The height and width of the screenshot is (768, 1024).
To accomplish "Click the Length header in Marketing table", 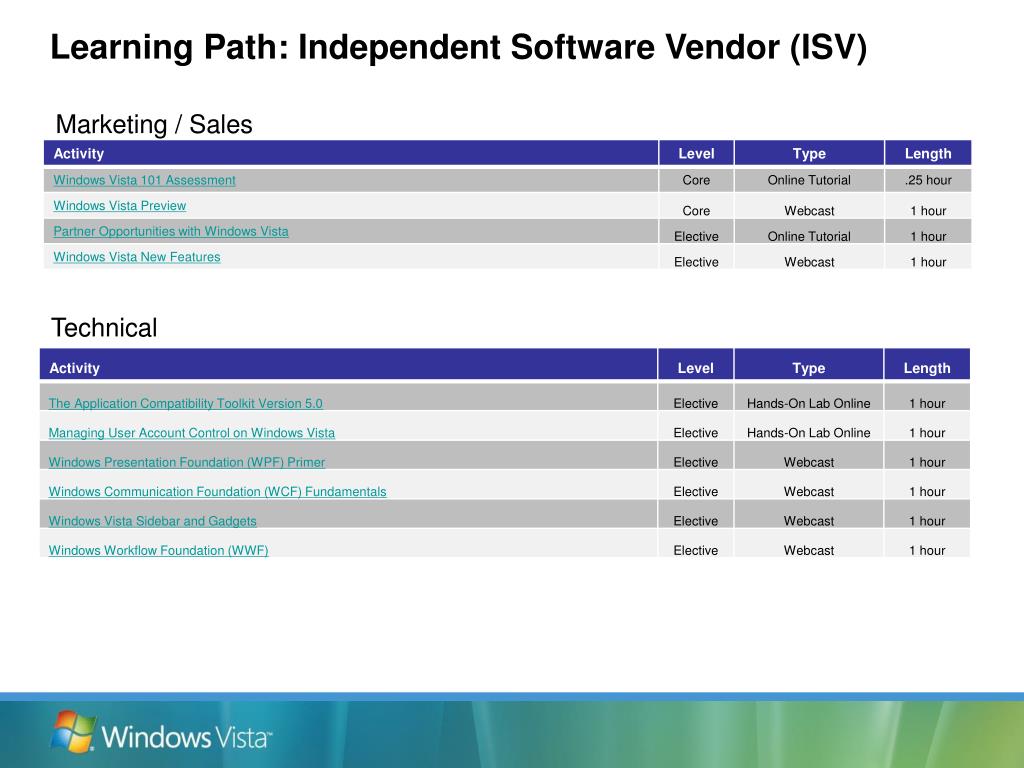I will [928, 153].
